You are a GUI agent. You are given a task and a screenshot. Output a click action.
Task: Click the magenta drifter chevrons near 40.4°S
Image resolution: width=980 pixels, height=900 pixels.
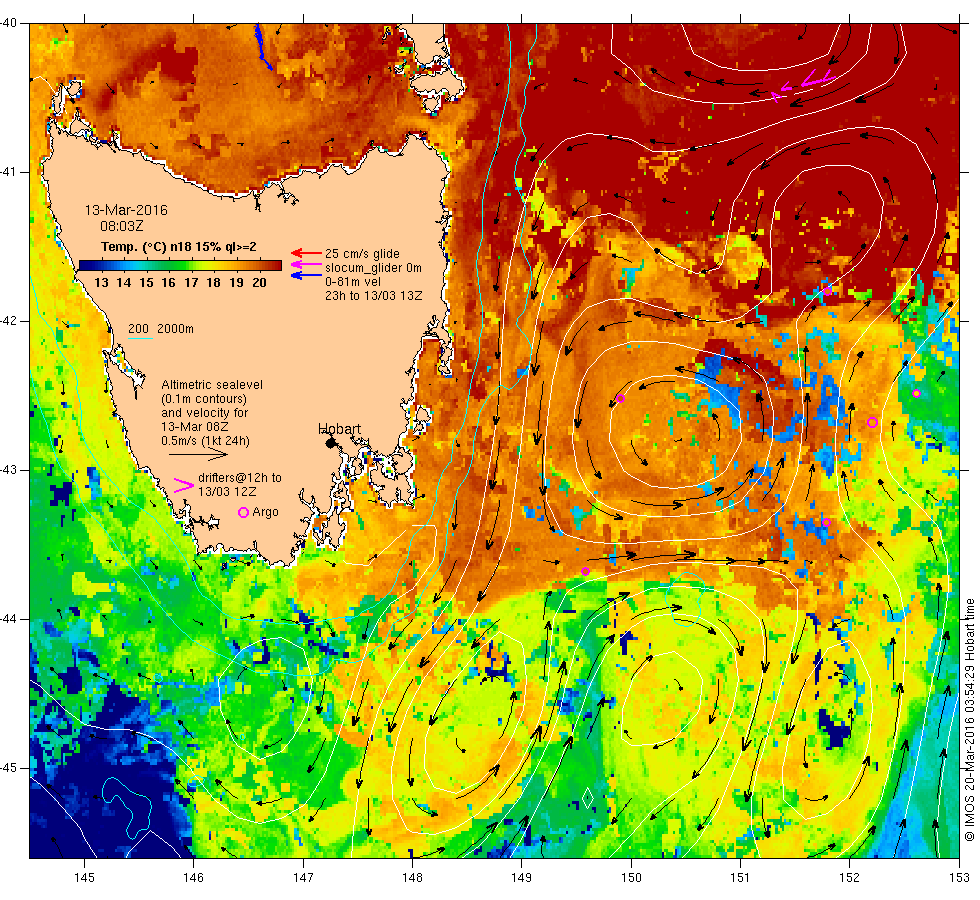click(x=802, y=85)
